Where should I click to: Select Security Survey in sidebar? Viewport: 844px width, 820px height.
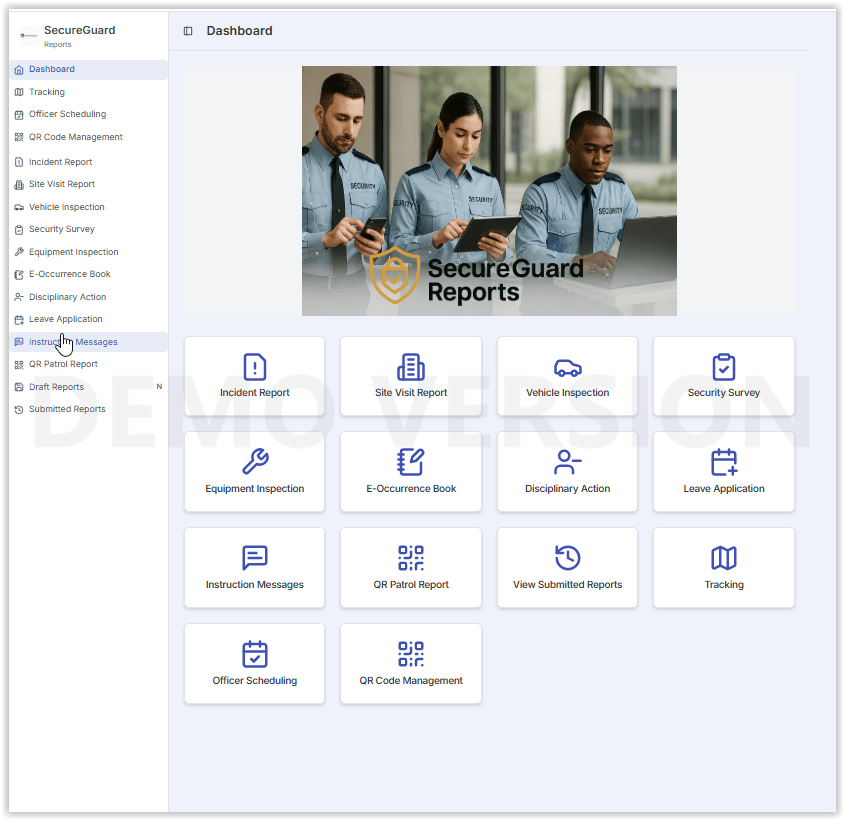tap(88, 230)
